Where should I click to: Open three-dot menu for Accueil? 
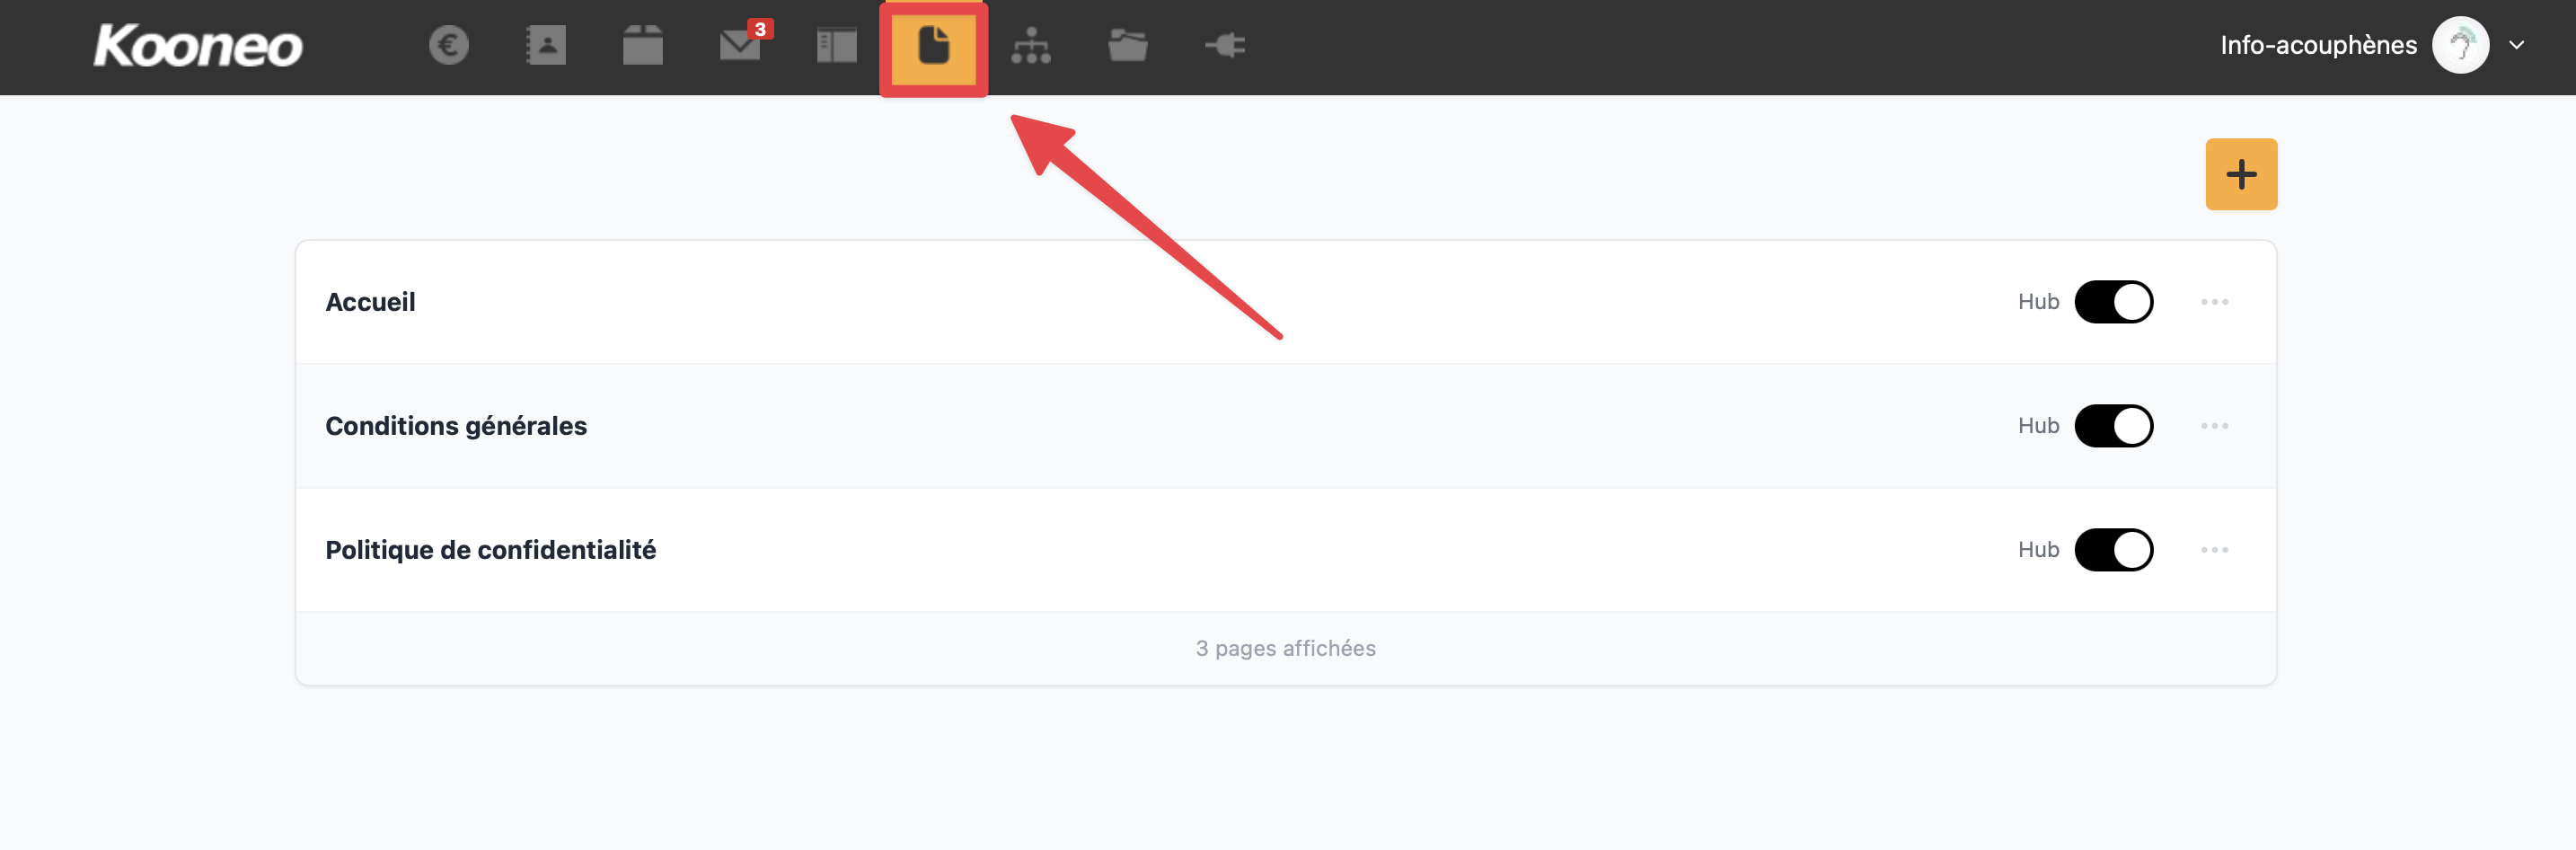click(x=2215, y=302)
